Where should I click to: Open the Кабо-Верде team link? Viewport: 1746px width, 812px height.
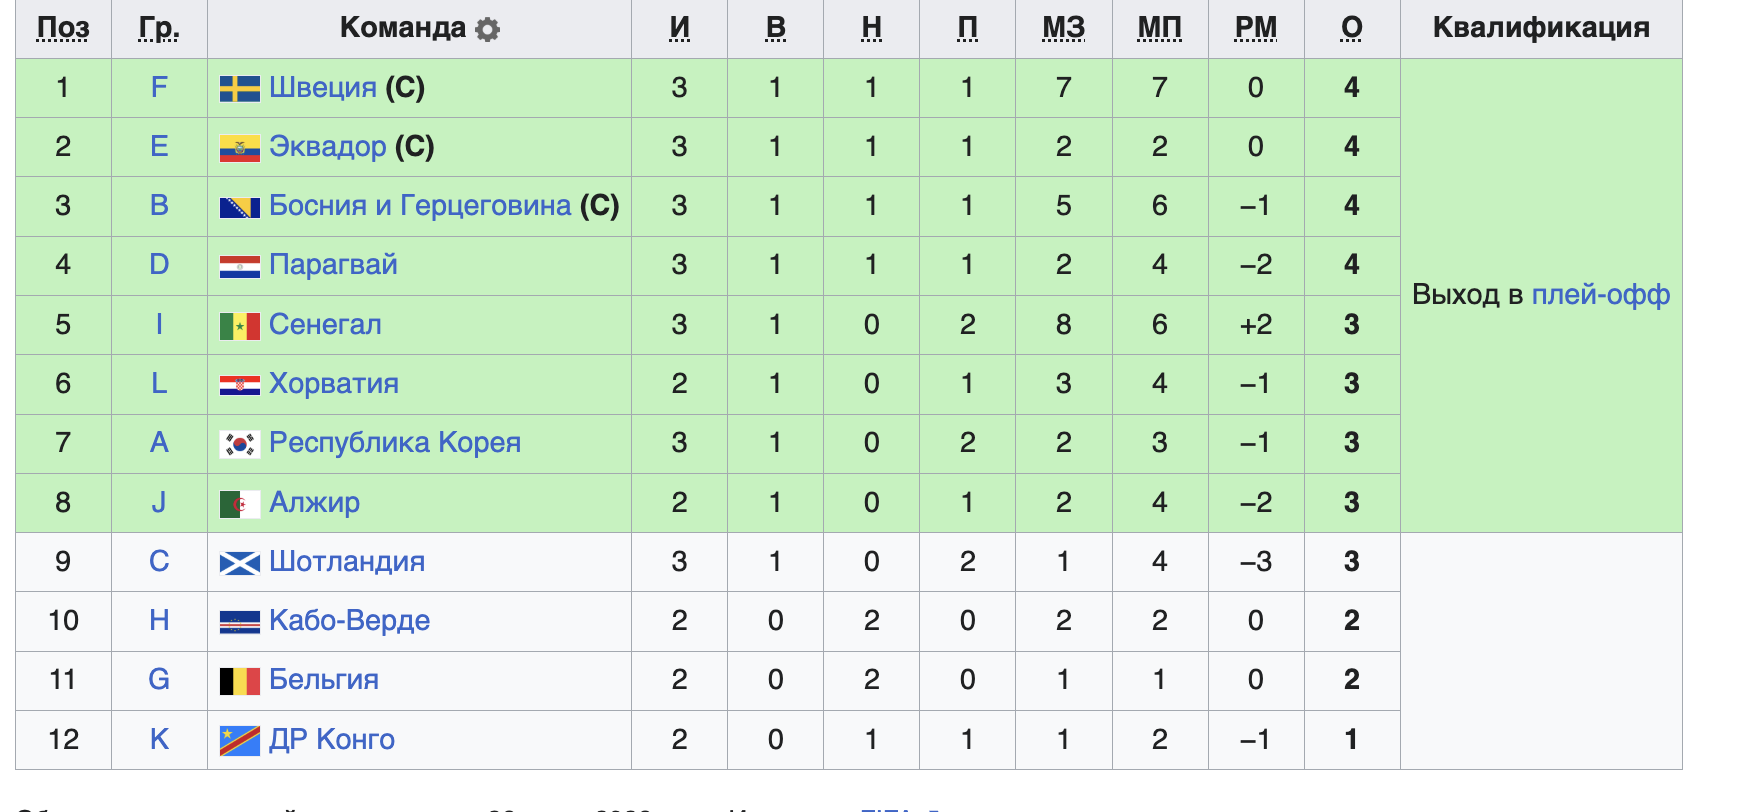tap(349, 621)
